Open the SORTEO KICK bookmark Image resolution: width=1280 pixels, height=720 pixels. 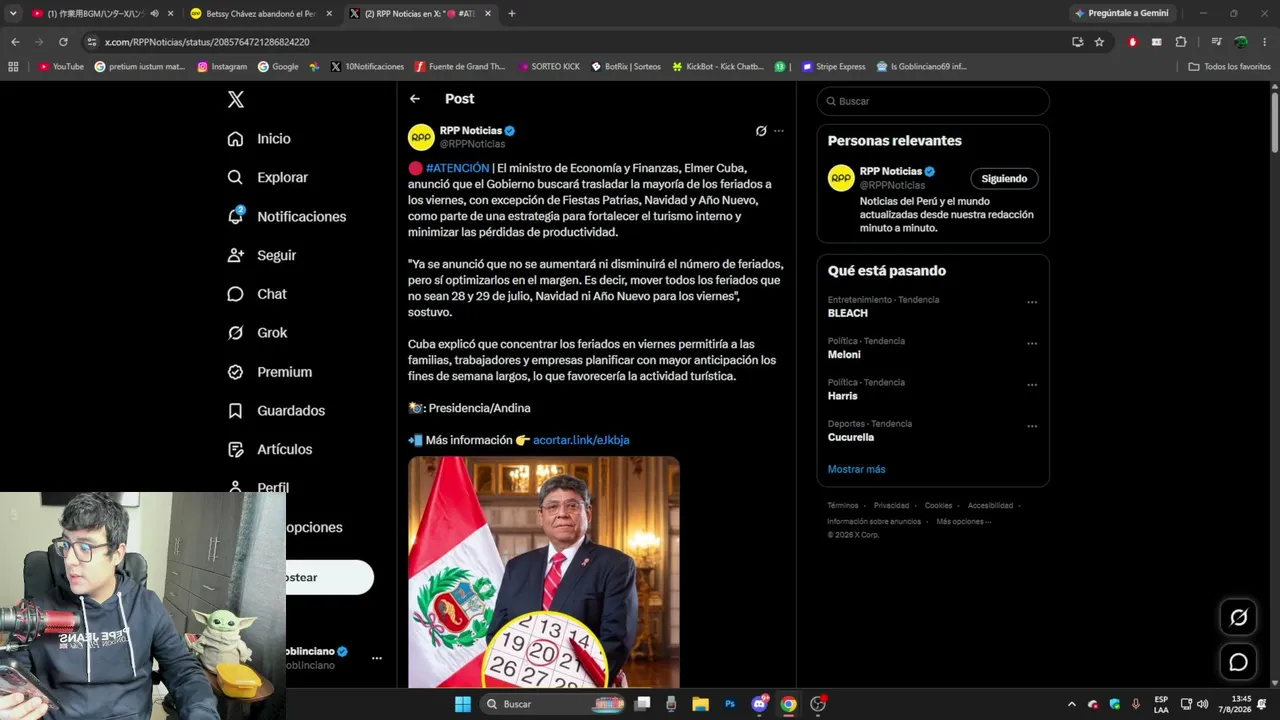(x=549, y=67)
